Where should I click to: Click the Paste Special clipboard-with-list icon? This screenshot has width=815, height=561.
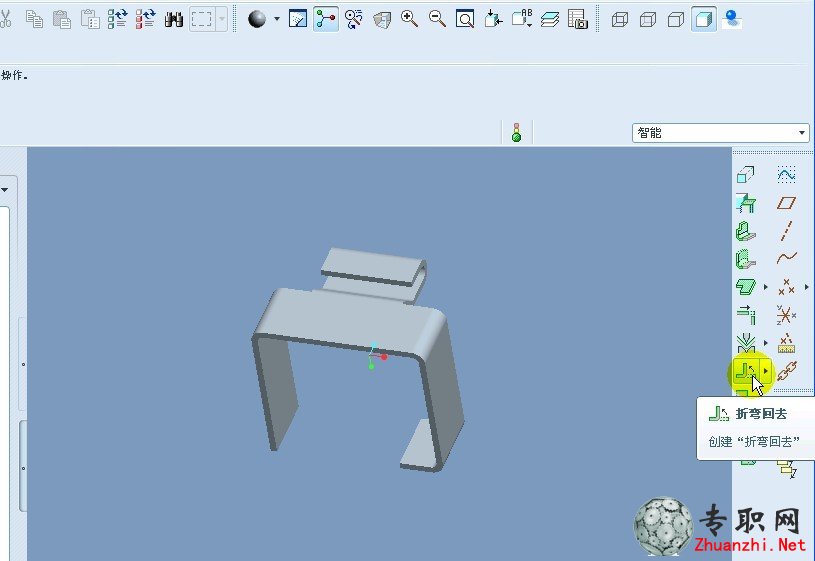90,19
